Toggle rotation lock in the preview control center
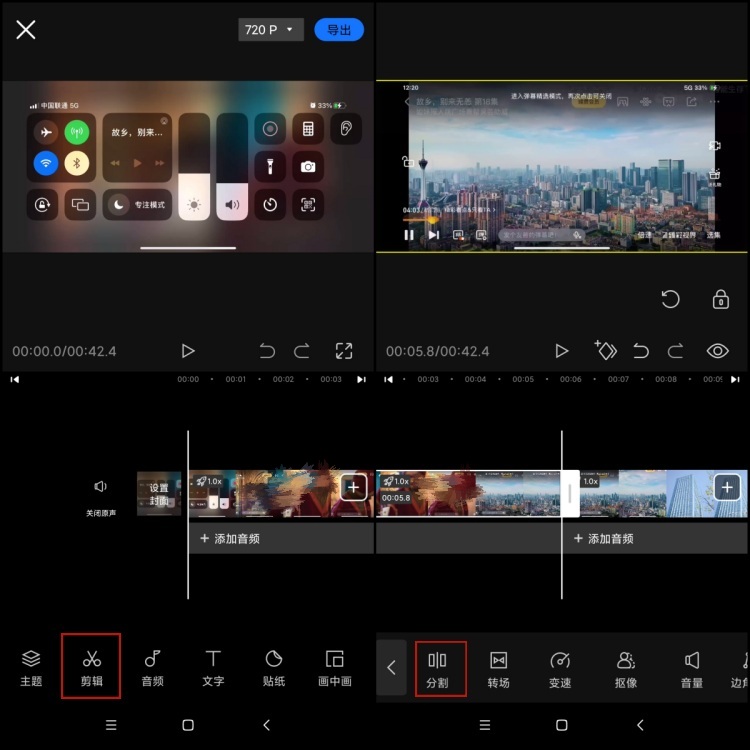Image resolution: width=750 pixels, height=750 pixels. tap(42, 205)
